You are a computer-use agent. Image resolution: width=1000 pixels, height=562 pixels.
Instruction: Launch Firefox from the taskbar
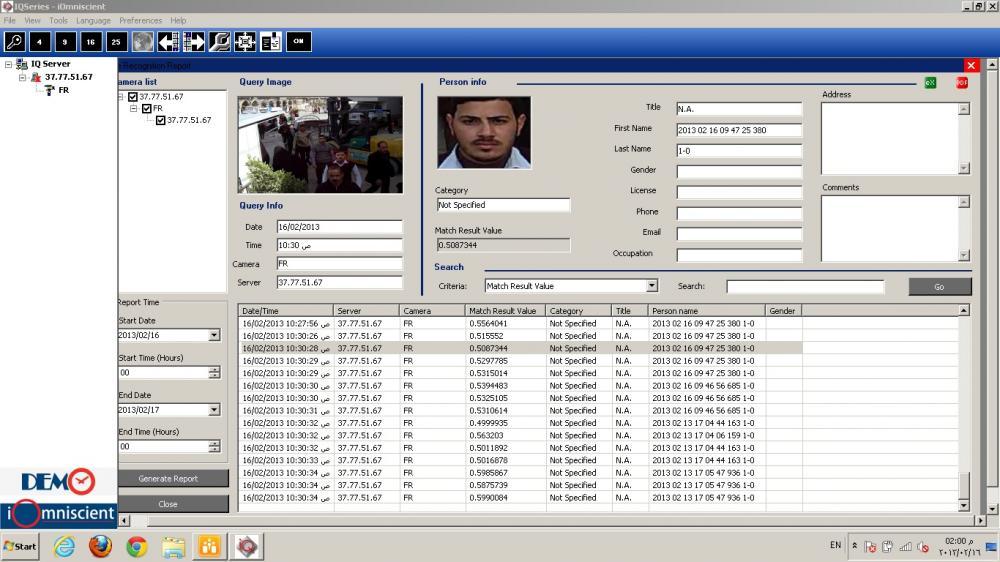100,546
